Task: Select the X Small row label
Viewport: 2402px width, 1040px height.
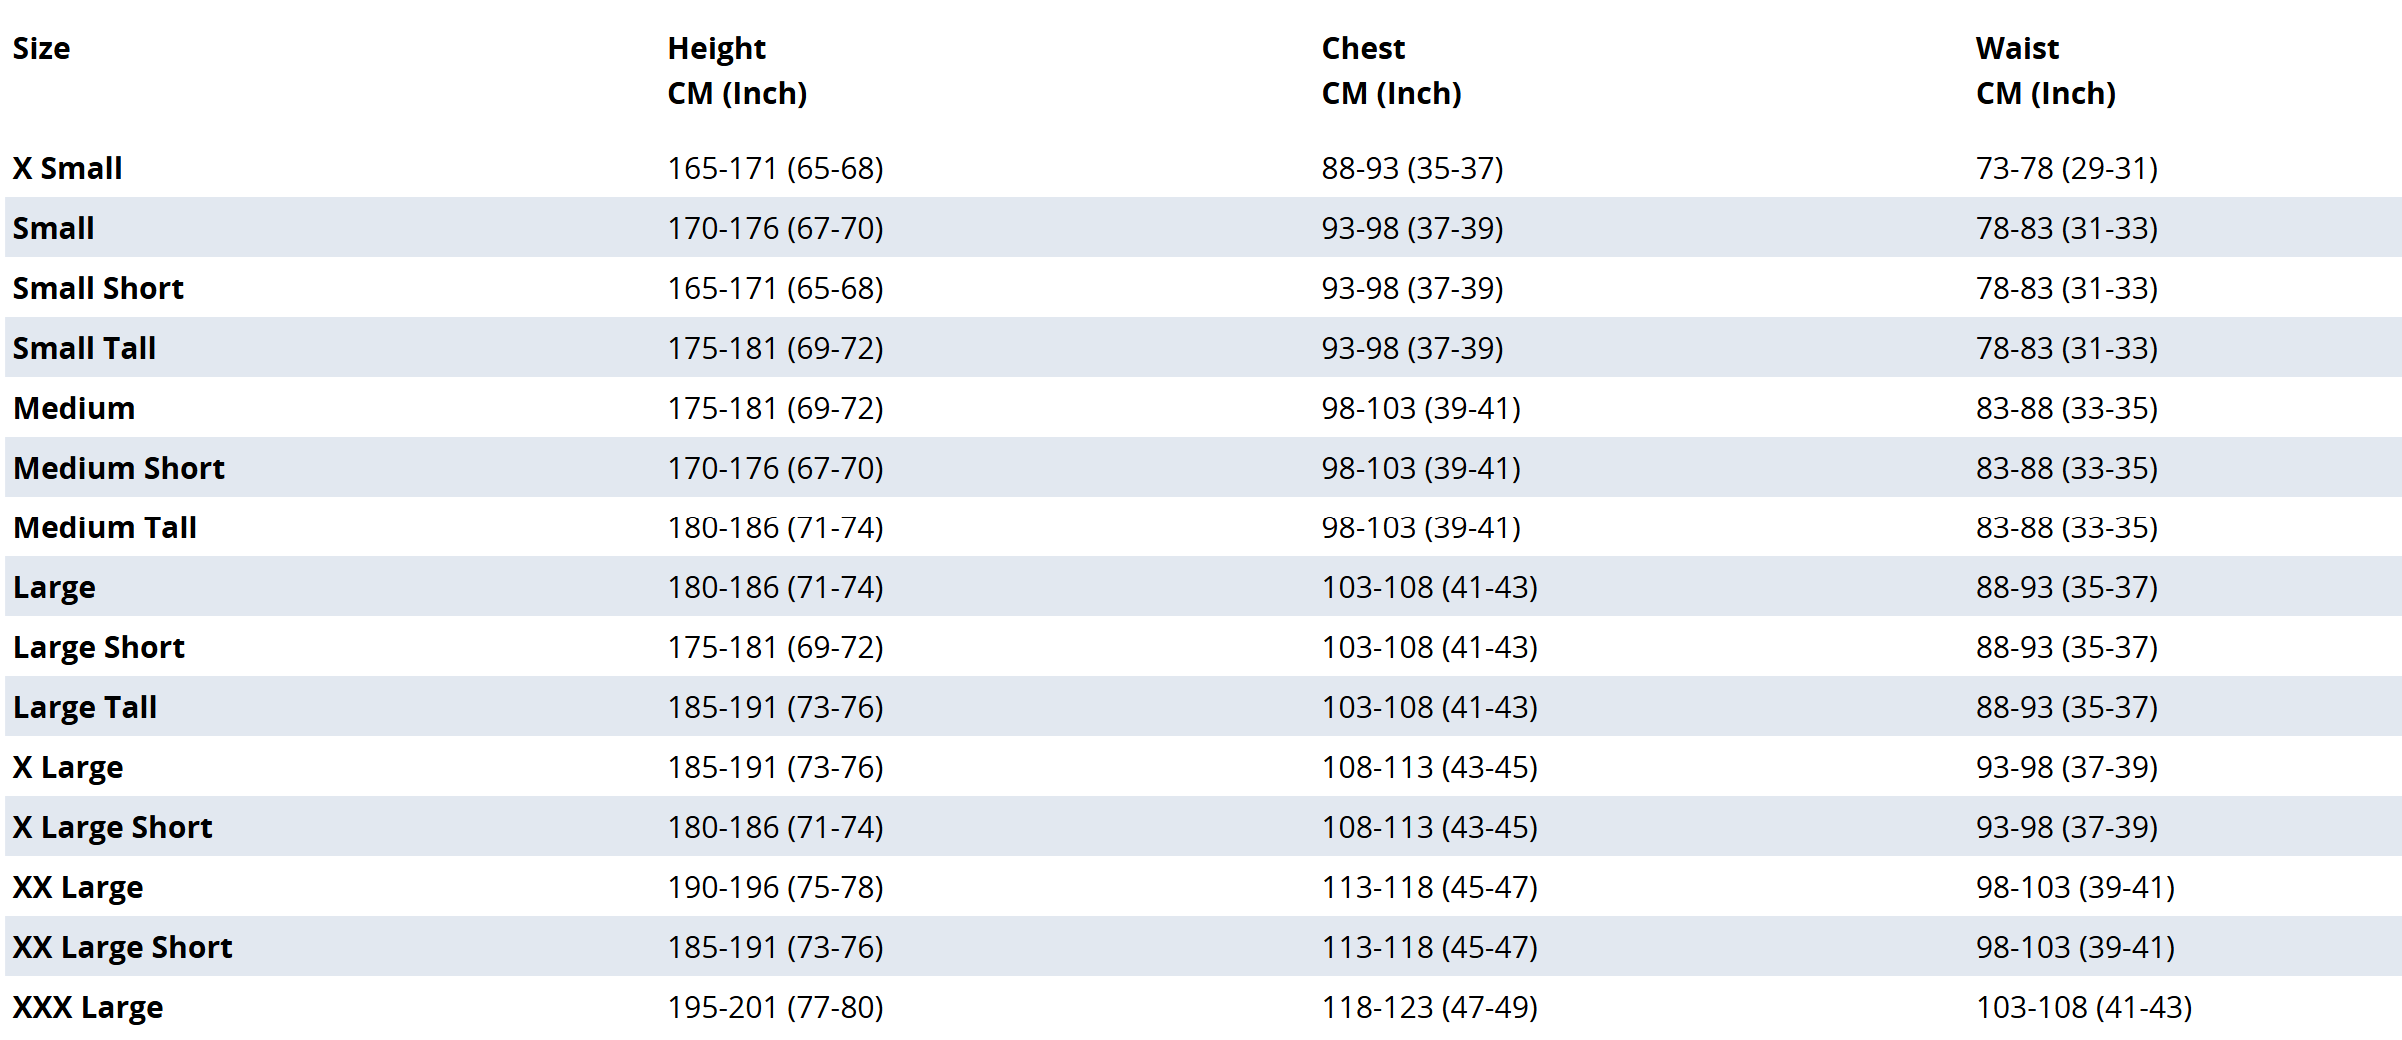Action: coord(68,168)
